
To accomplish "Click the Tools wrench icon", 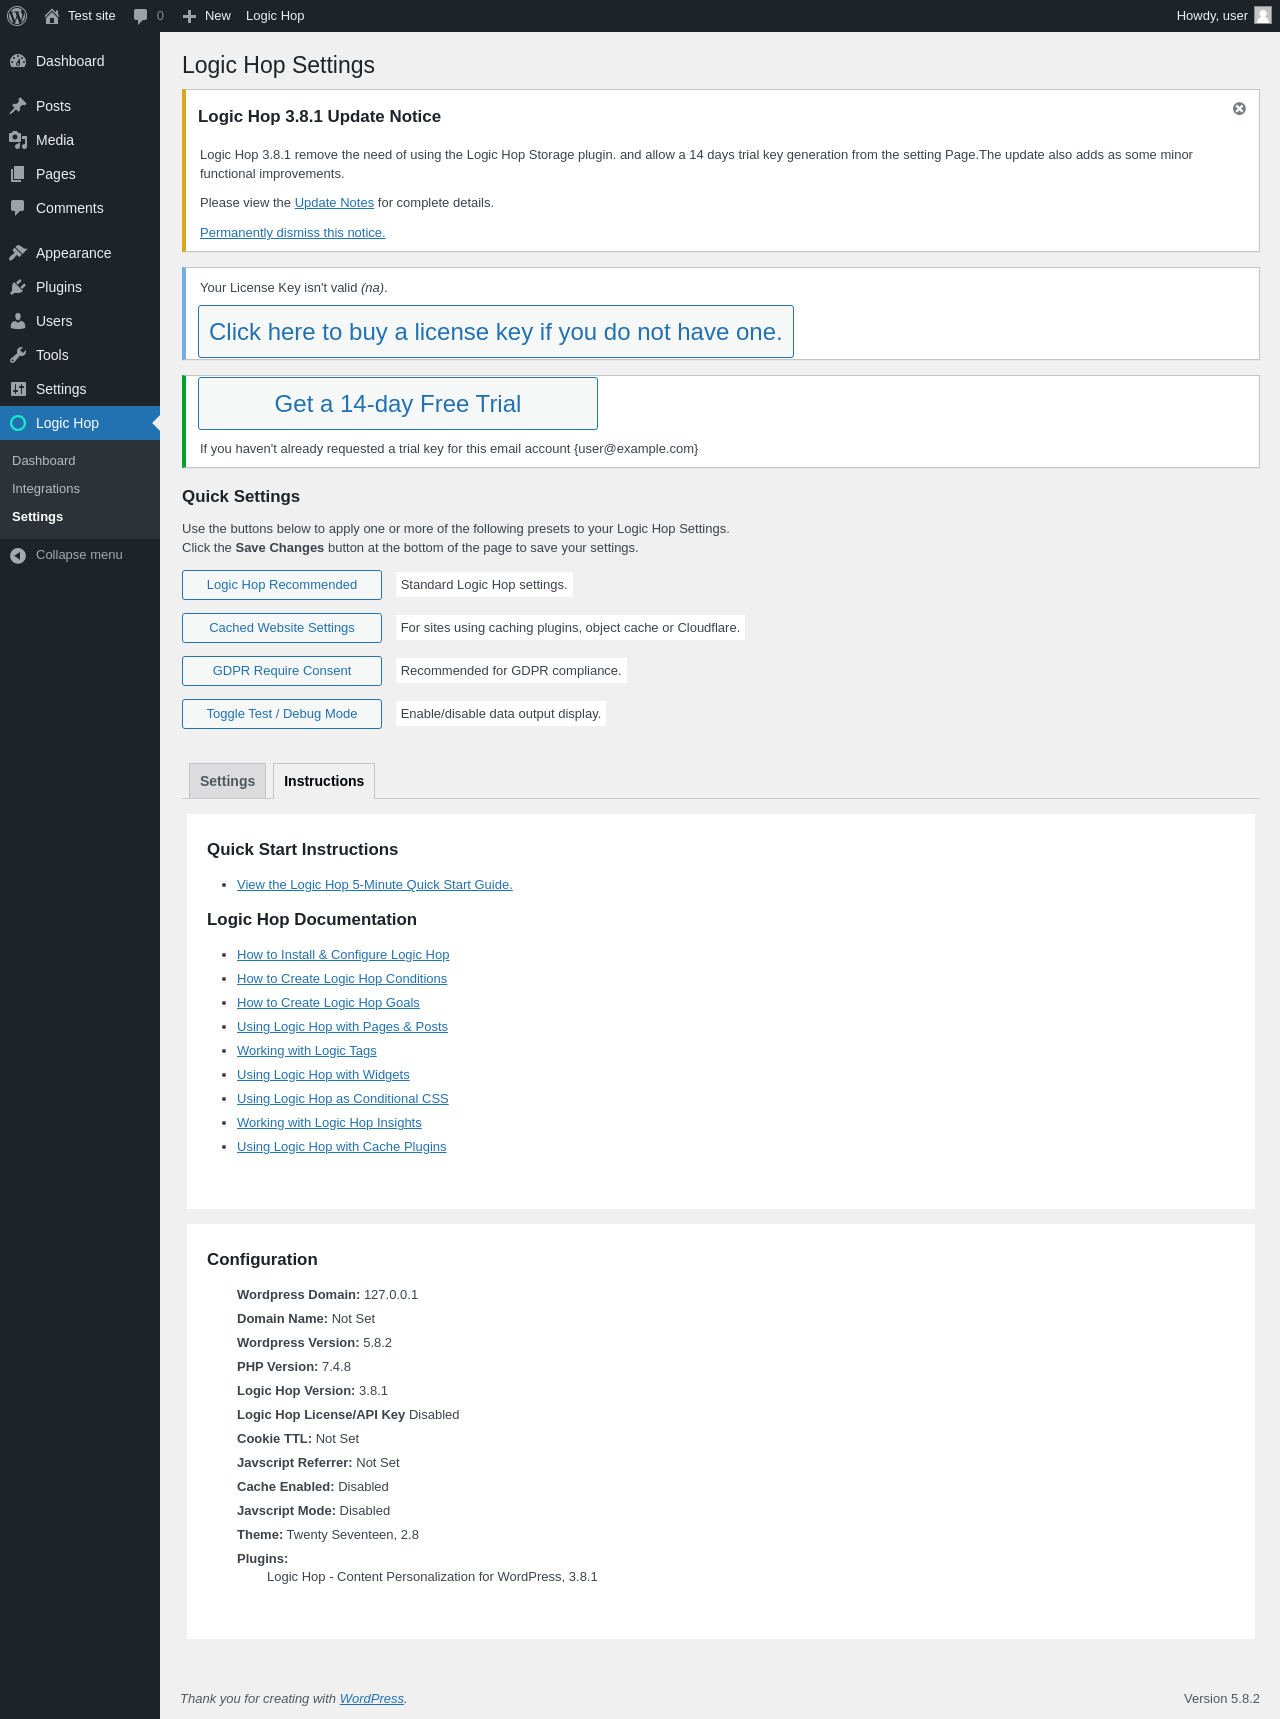I will click(x=18, y=355).
